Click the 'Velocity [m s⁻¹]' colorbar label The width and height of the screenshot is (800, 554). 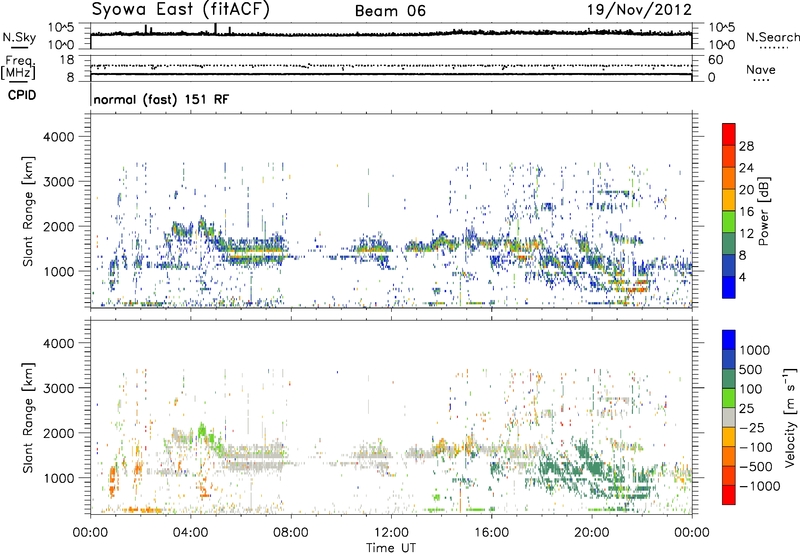(790, 417)
